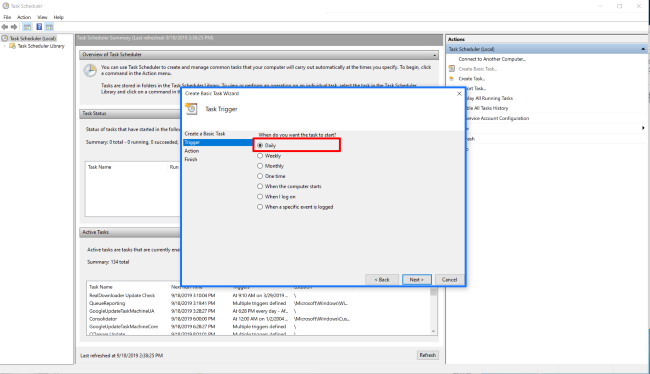Click the Active Tasks scrollbar down arrow
The height and width of the screenshot is (374, 650).
(x=434, y=331)
